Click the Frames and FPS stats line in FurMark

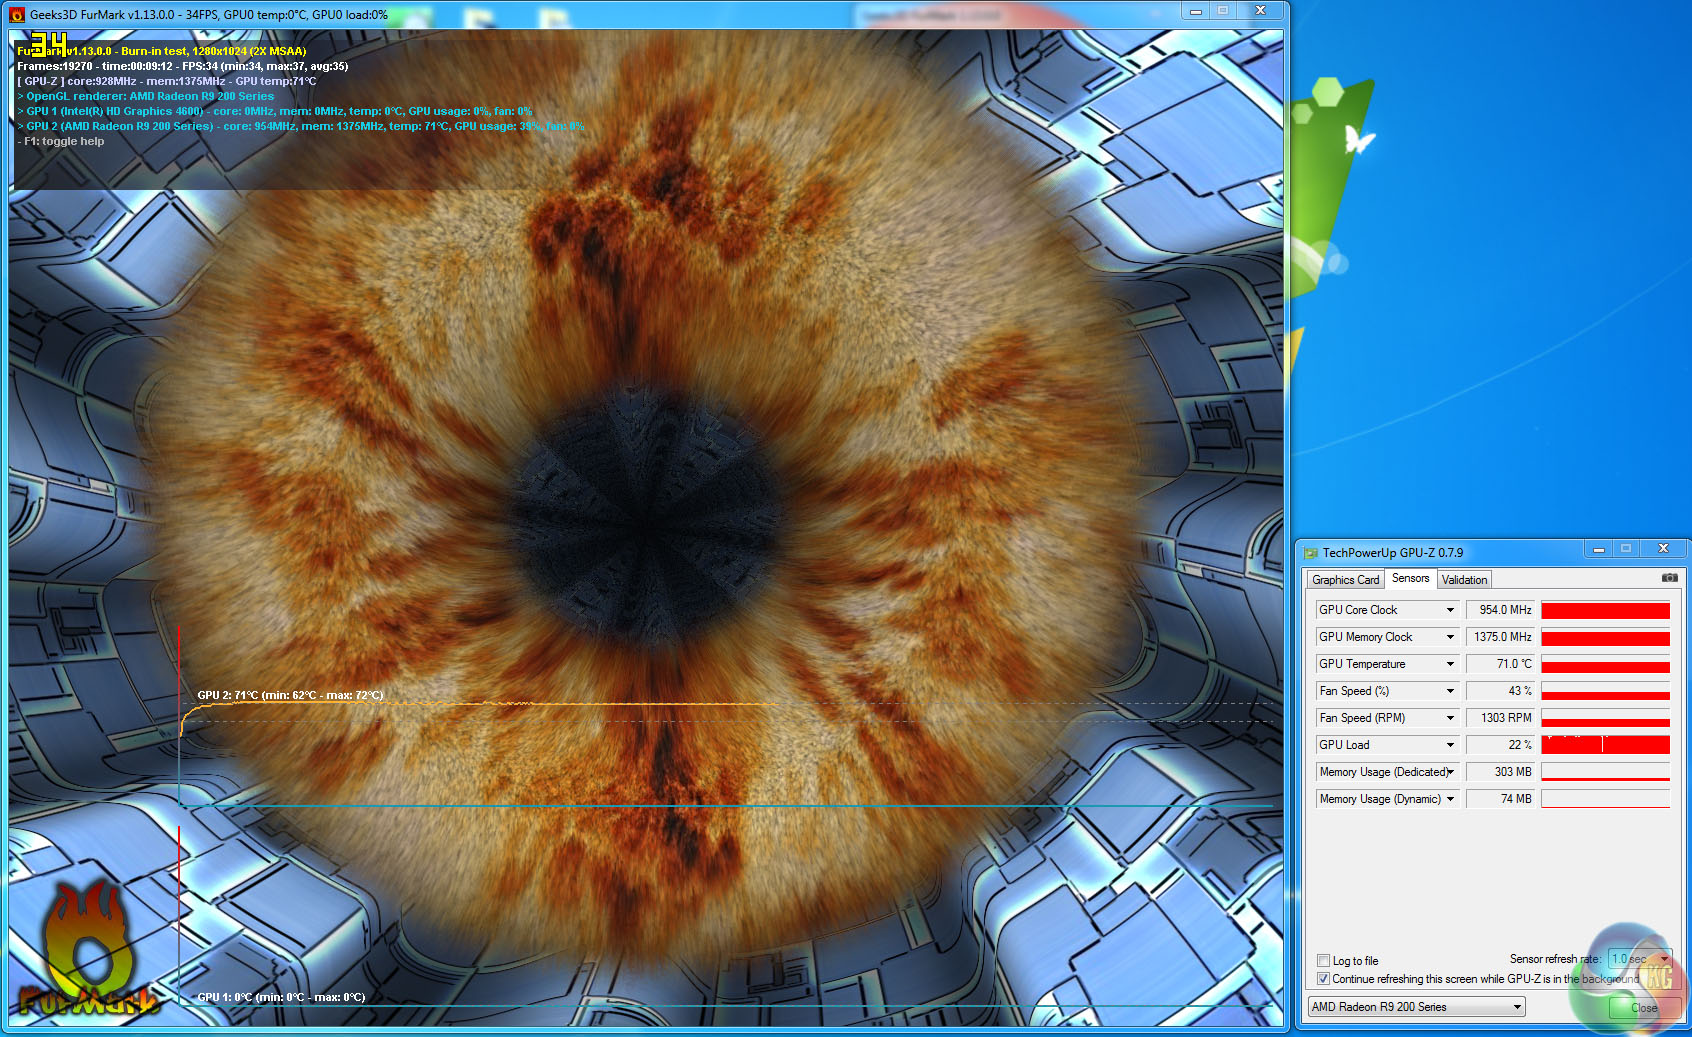tap(183, 67)
